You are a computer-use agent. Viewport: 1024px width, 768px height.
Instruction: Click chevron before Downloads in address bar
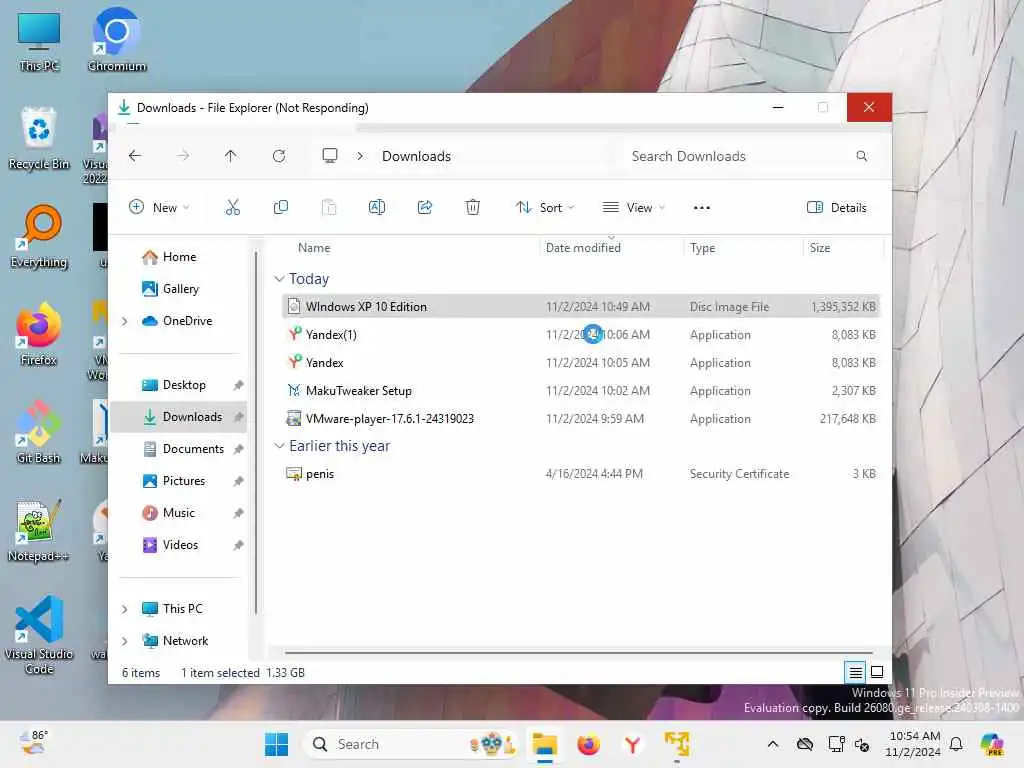(x=360, y=156)
